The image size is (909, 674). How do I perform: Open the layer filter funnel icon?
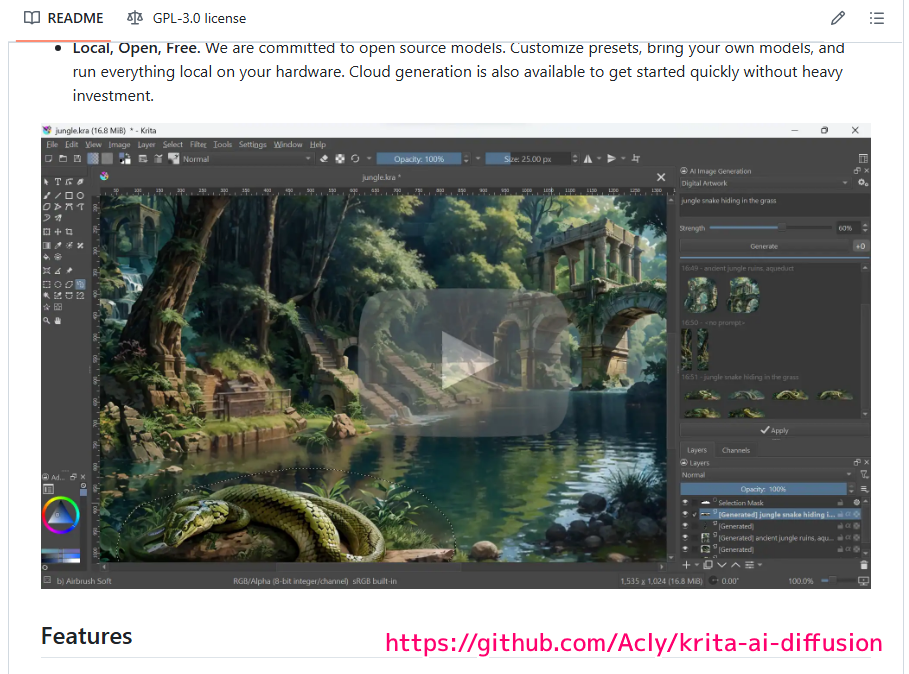tap(864, 475)
